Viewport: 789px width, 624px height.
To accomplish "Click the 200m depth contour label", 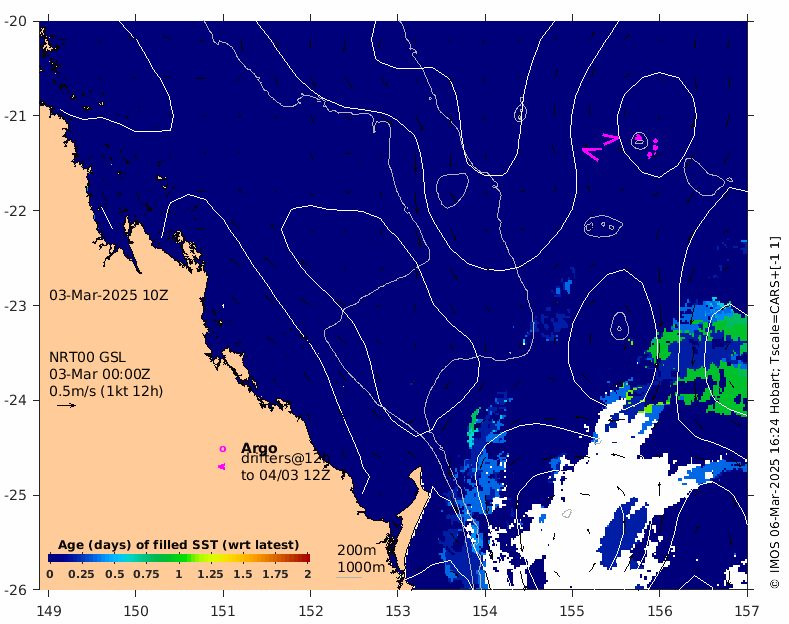I will click(x=357, y=550).
